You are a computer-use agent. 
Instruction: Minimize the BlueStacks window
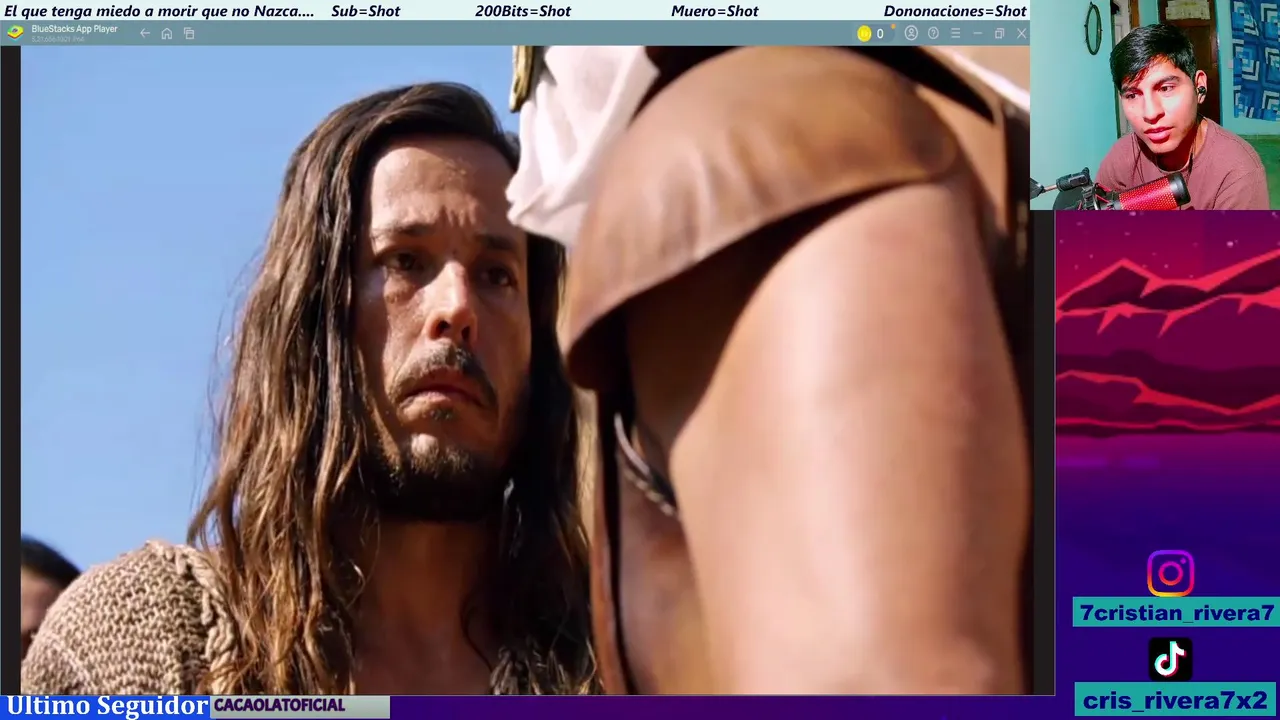(977, 33)
